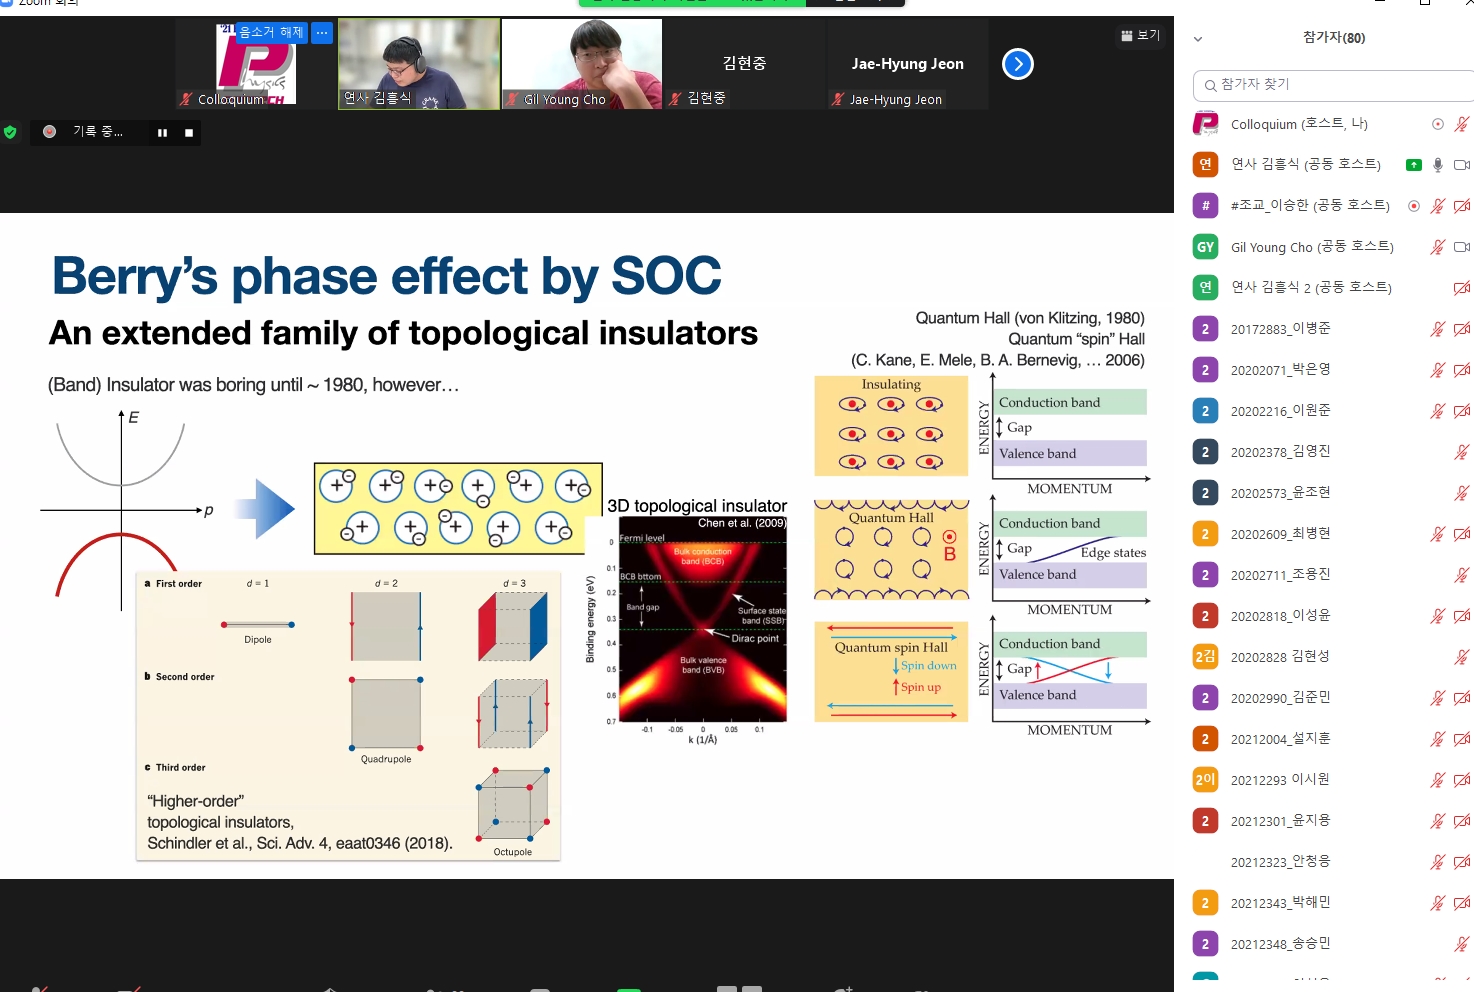The image size is (1474, 992).
Task: Stop the meeting recording
Action: tap(188, 132)
